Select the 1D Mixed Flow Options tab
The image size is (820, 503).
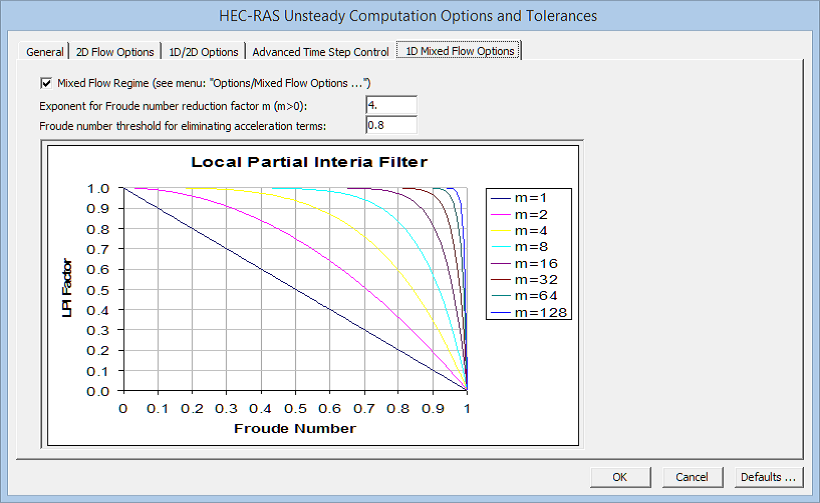tap(460, 51)
